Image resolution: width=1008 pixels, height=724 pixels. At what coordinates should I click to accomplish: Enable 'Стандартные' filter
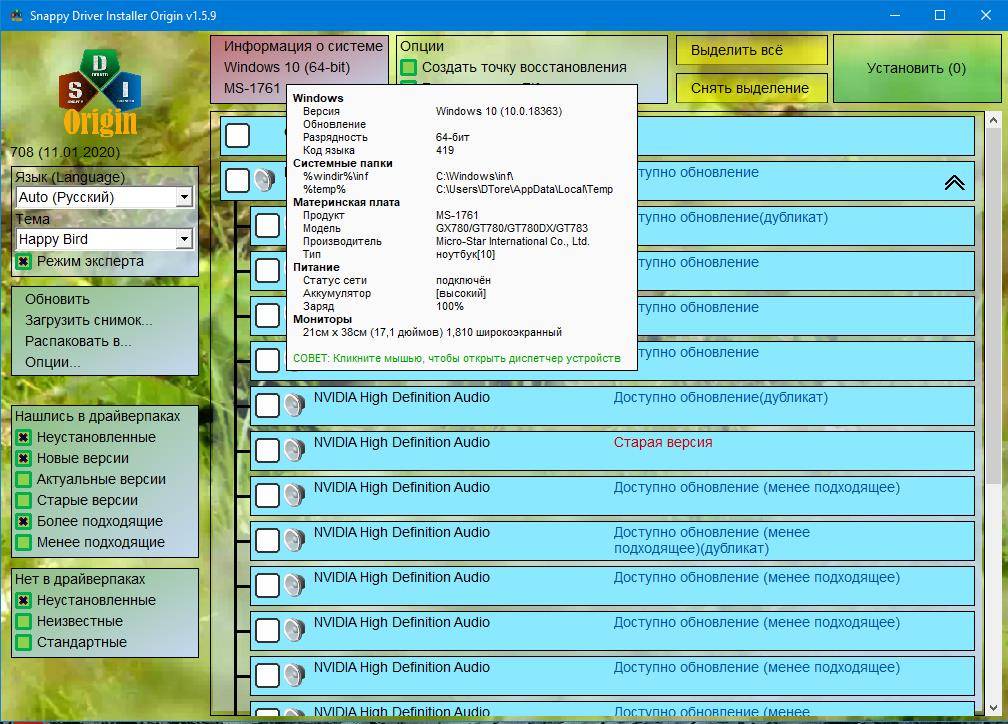[x=23, y=642]
